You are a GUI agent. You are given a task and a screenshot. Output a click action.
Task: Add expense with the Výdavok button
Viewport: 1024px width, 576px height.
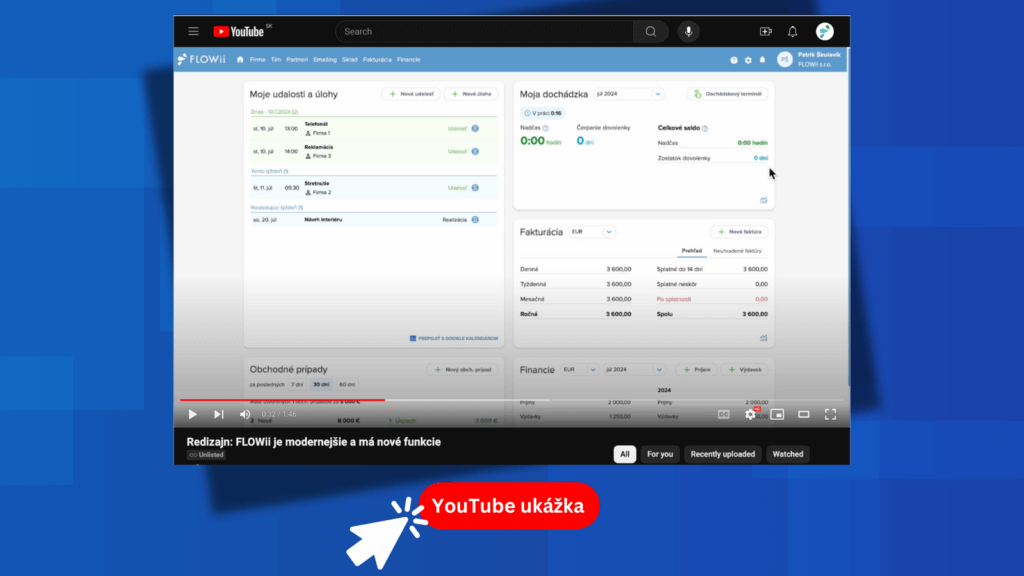click(x=744, y=370)
